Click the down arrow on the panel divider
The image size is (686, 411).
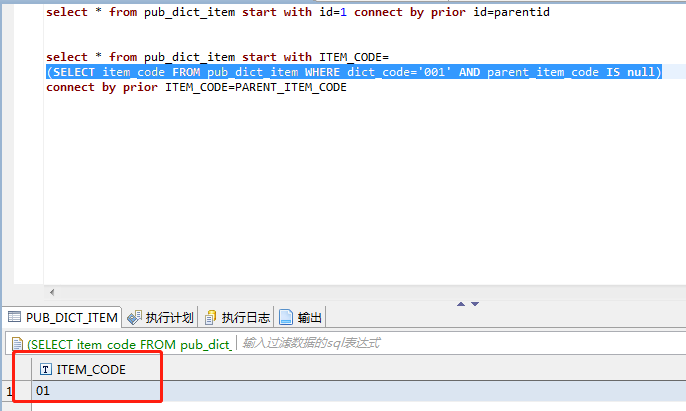pyautogui.click(x=475, y=304)
